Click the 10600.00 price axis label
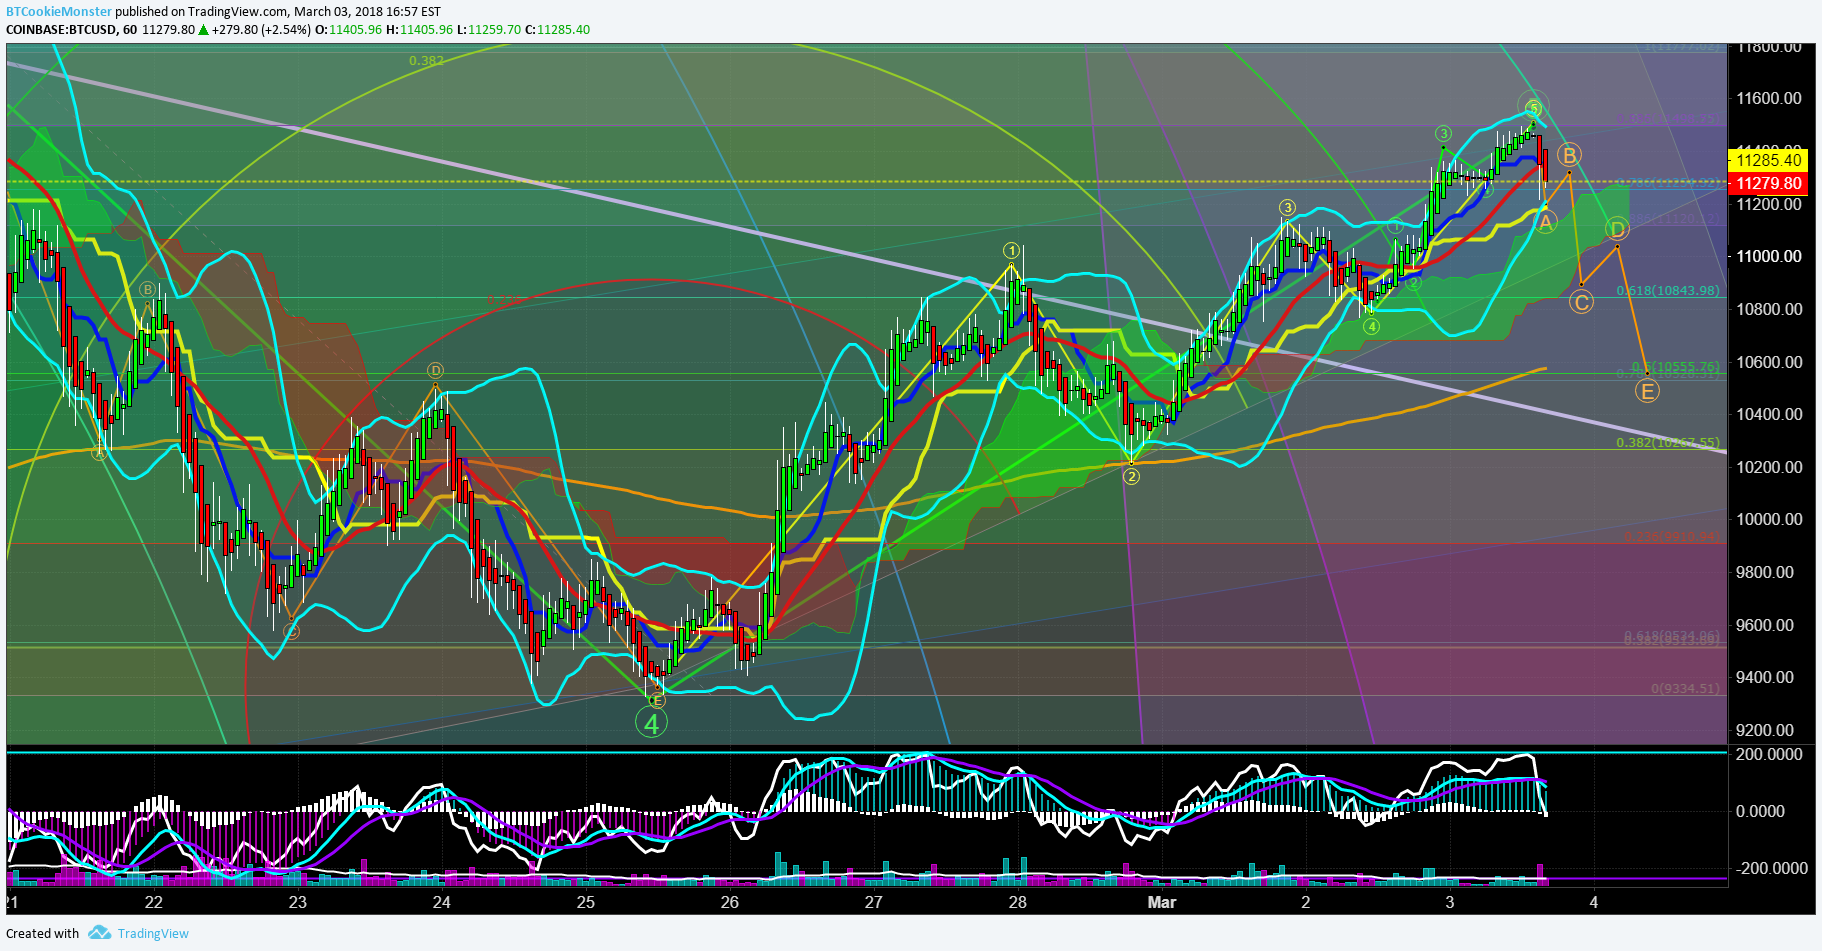 [x=1769, y=362]
